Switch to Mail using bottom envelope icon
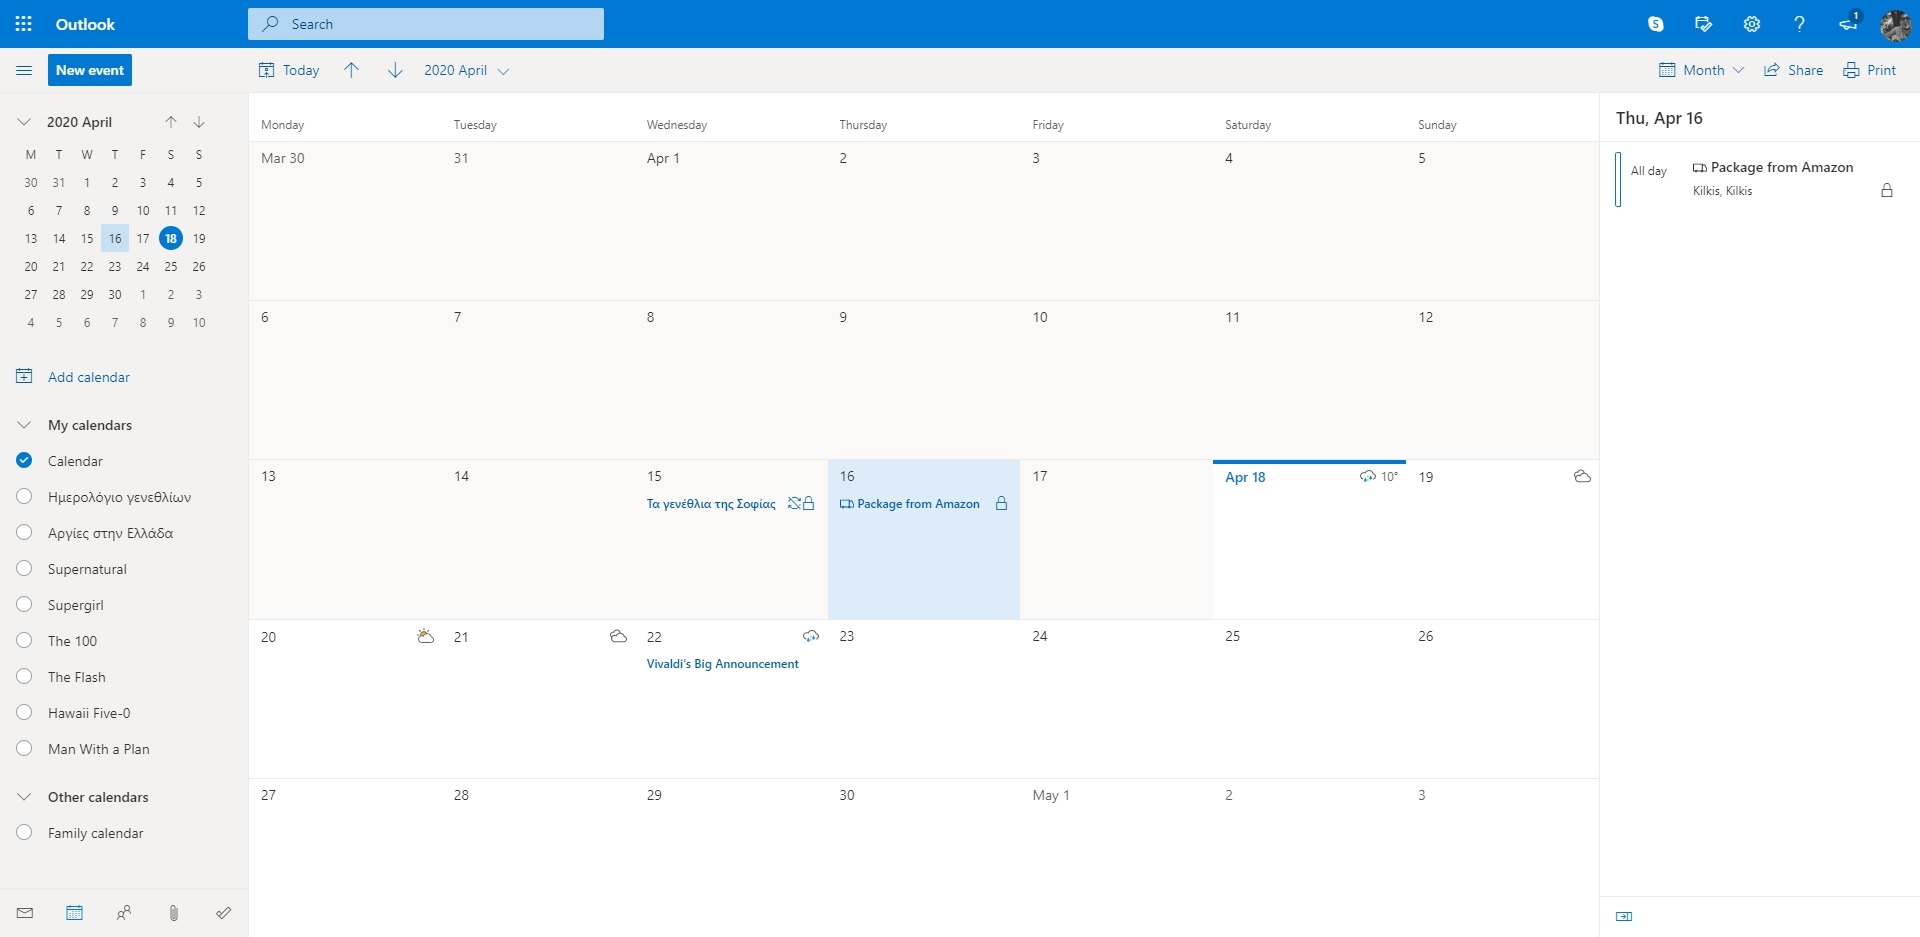The height and width of the screenshot is (937, 1920). pos(25,913)
